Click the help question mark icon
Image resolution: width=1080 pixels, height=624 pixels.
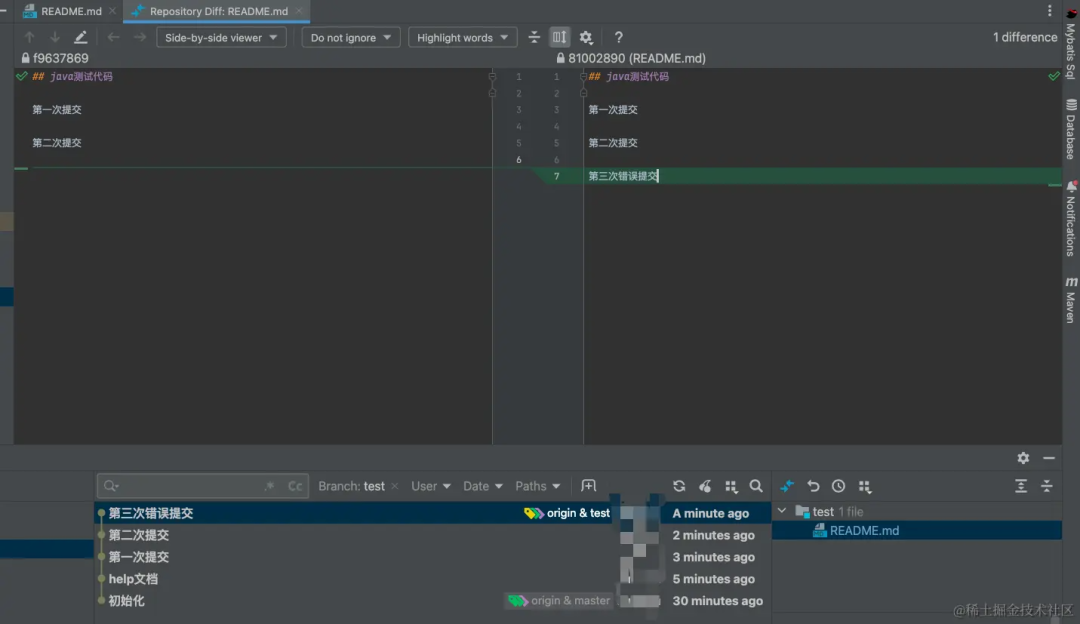point(619,37)
